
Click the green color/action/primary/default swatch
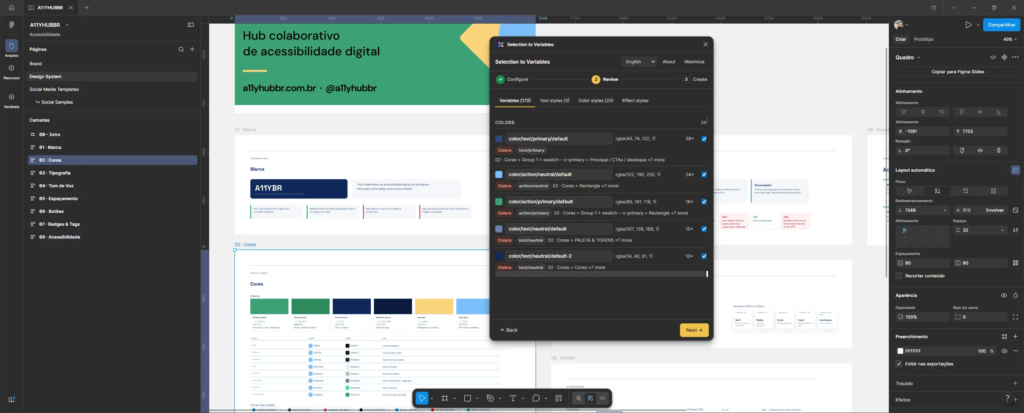point(499,202)
